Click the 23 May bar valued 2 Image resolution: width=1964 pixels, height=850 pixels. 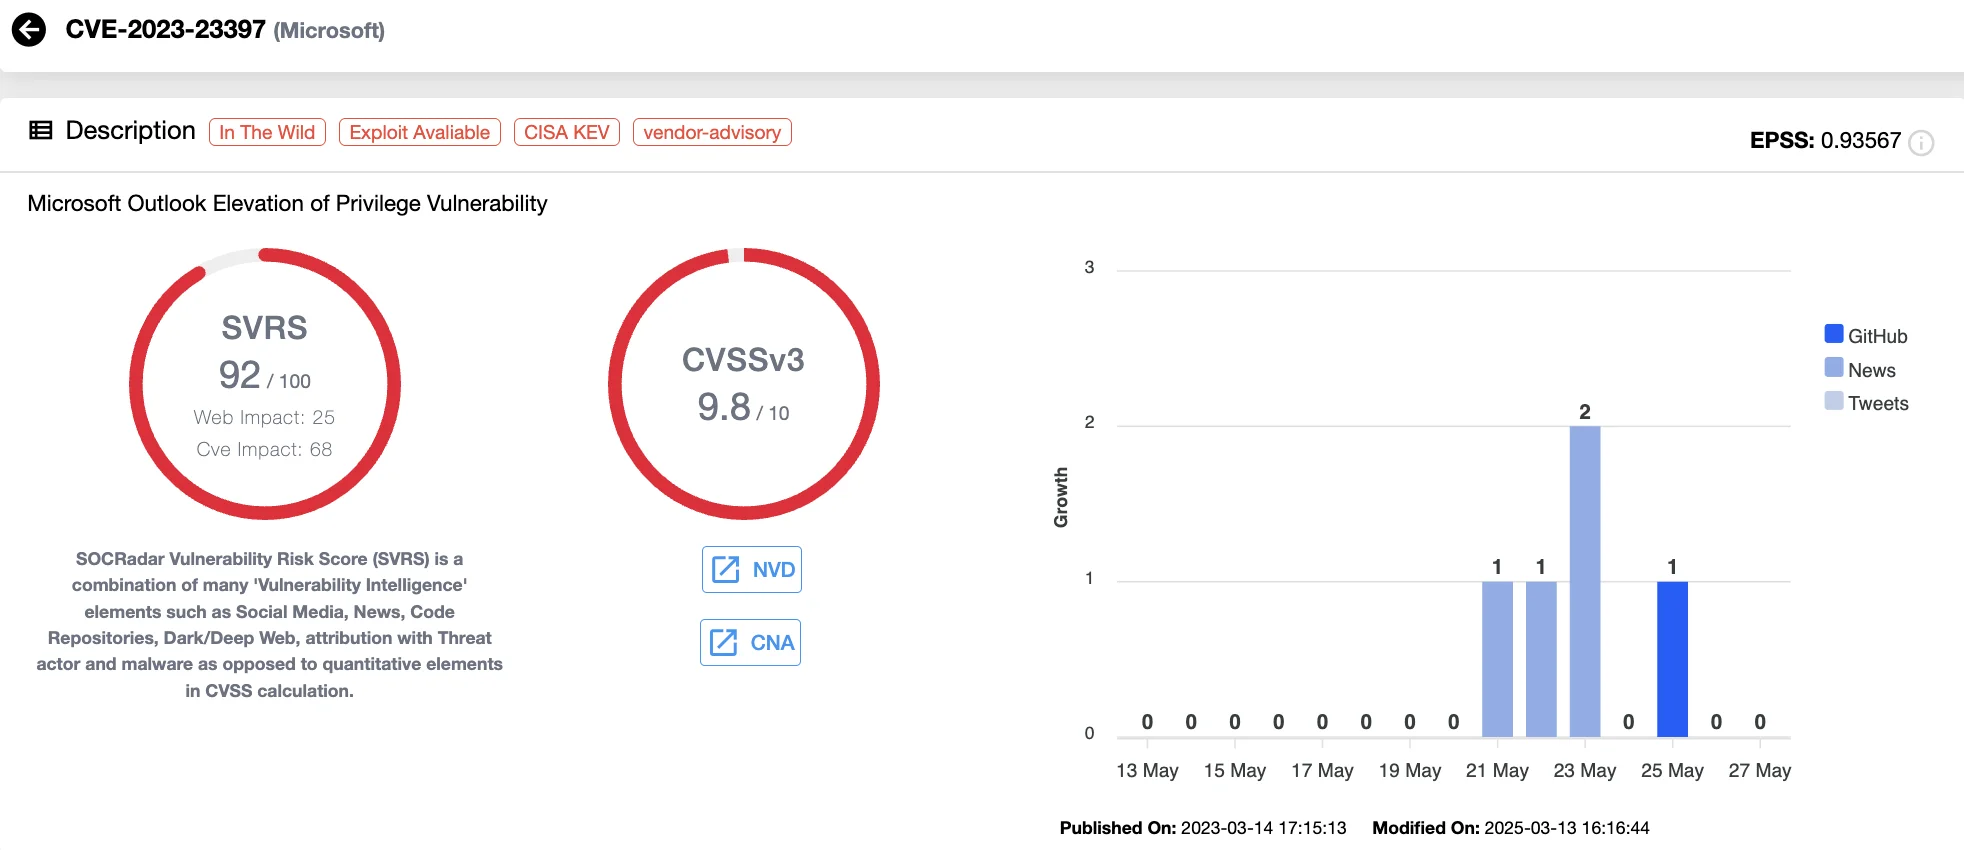pyautogui.click(x=1585, y=582)
